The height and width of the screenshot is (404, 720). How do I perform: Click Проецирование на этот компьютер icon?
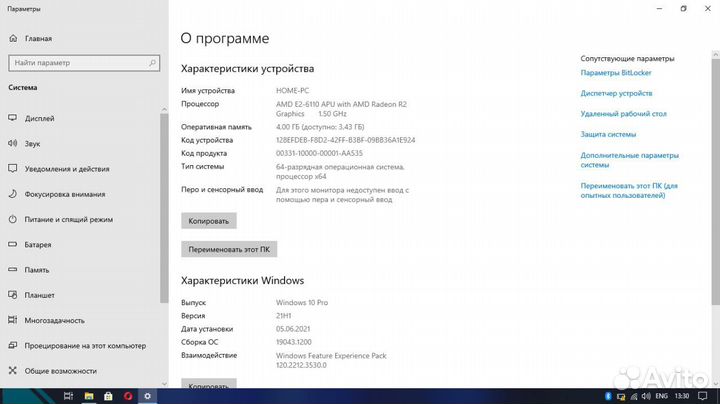click(12, 345)
